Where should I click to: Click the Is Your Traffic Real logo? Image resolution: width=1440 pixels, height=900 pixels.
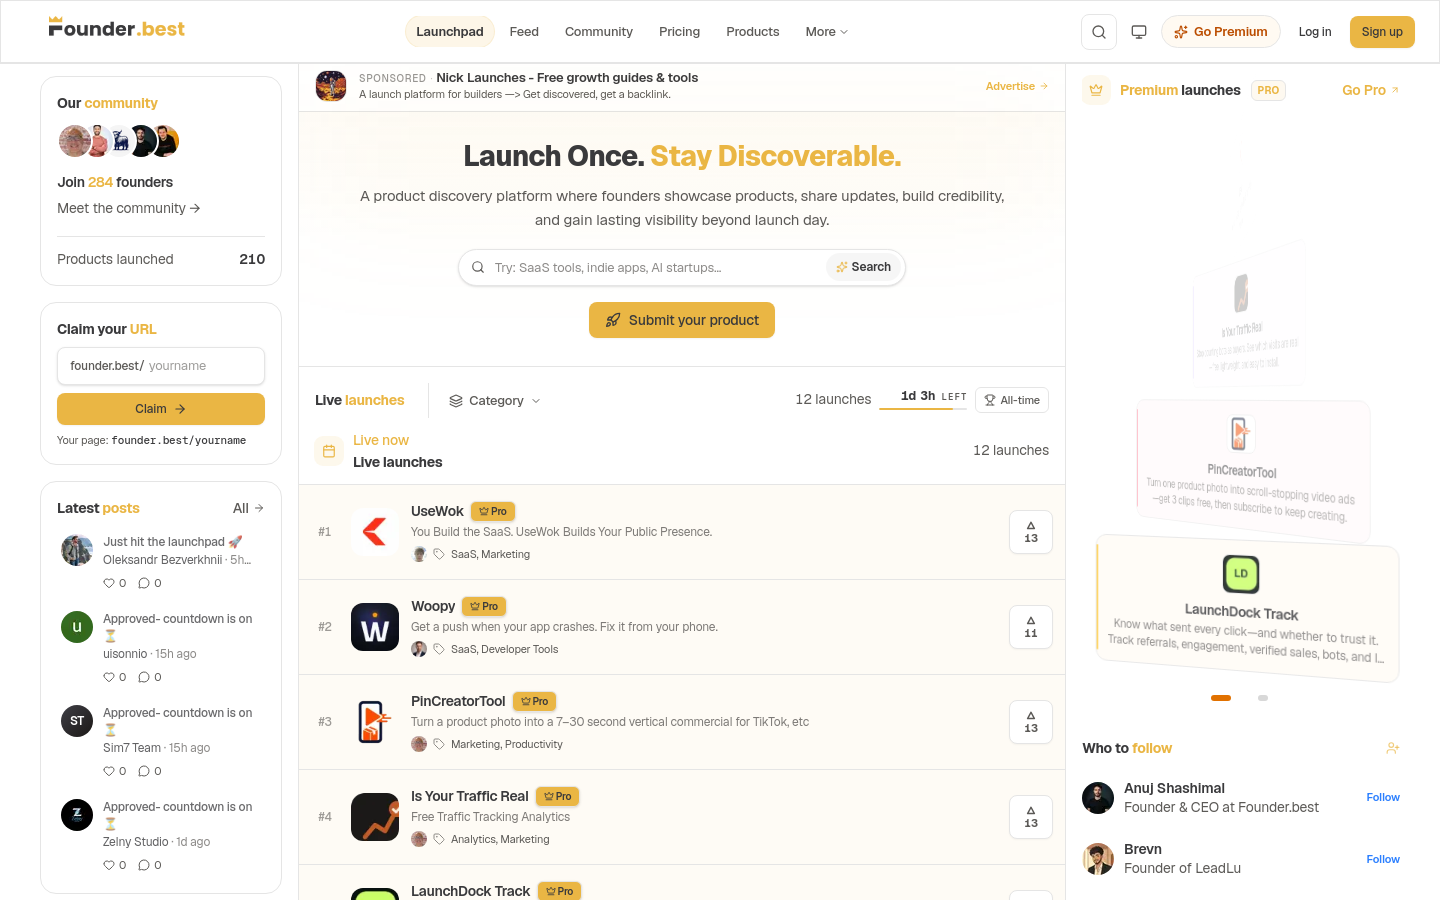point(375,817)
